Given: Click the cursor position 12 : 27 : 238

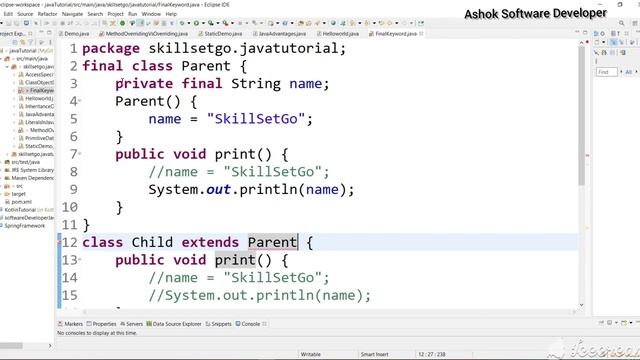Looking at the screenshot, I should click(x=431, y=354).
